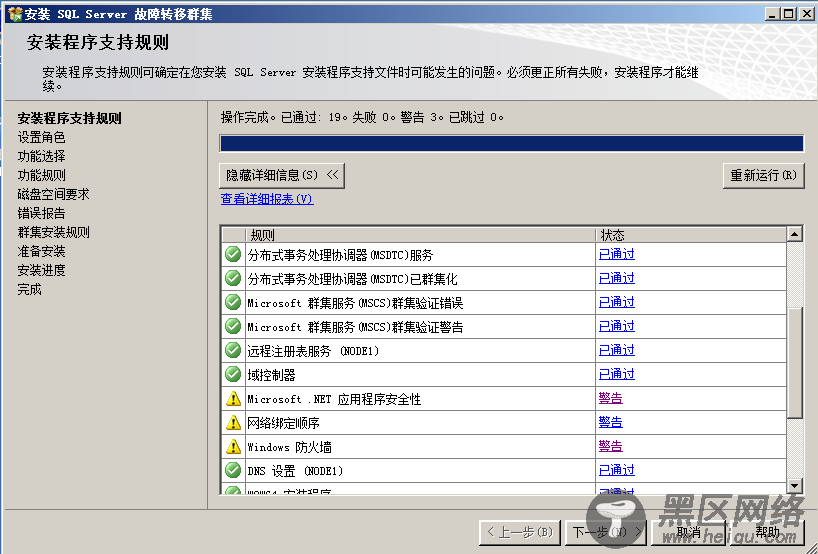Select rule text Microsoft .NET 应用程序安全性
Screen dimensions: 818x554
pyautogui.click(x=334, y=399)
